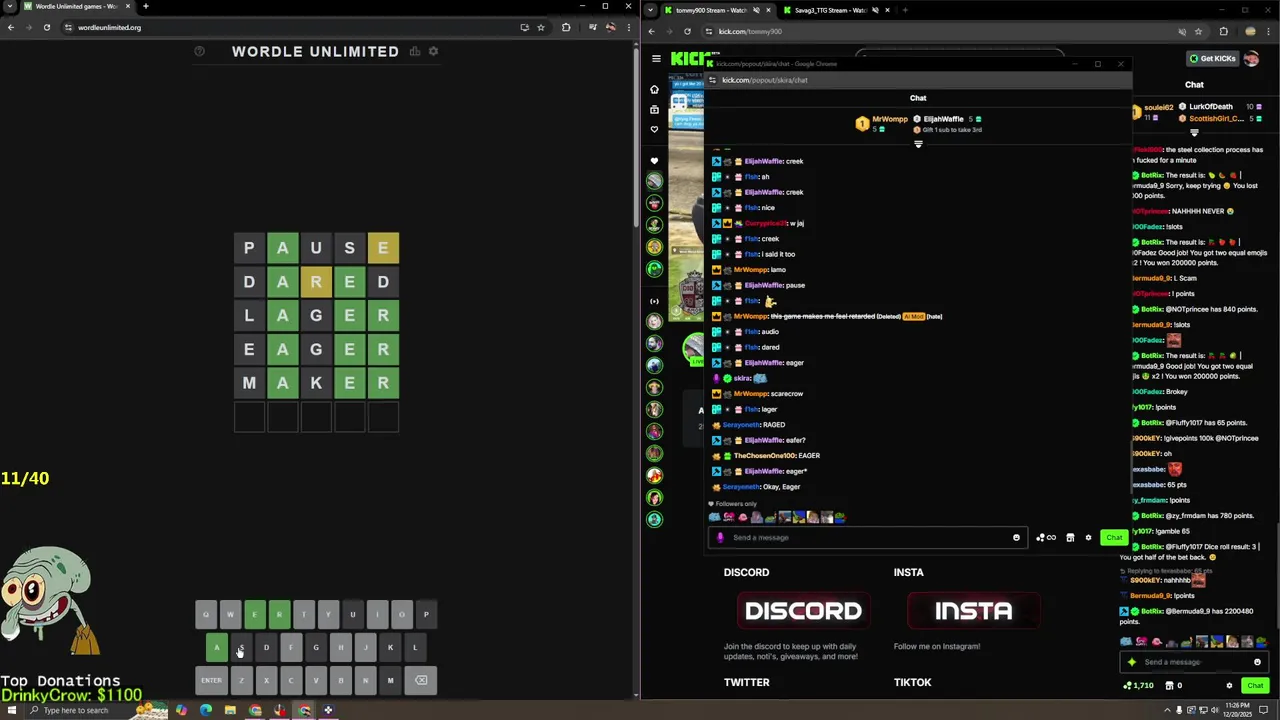Screen dimensions: 1280x720
Task: Reload Kick tommy900 page
Action: 687,31
